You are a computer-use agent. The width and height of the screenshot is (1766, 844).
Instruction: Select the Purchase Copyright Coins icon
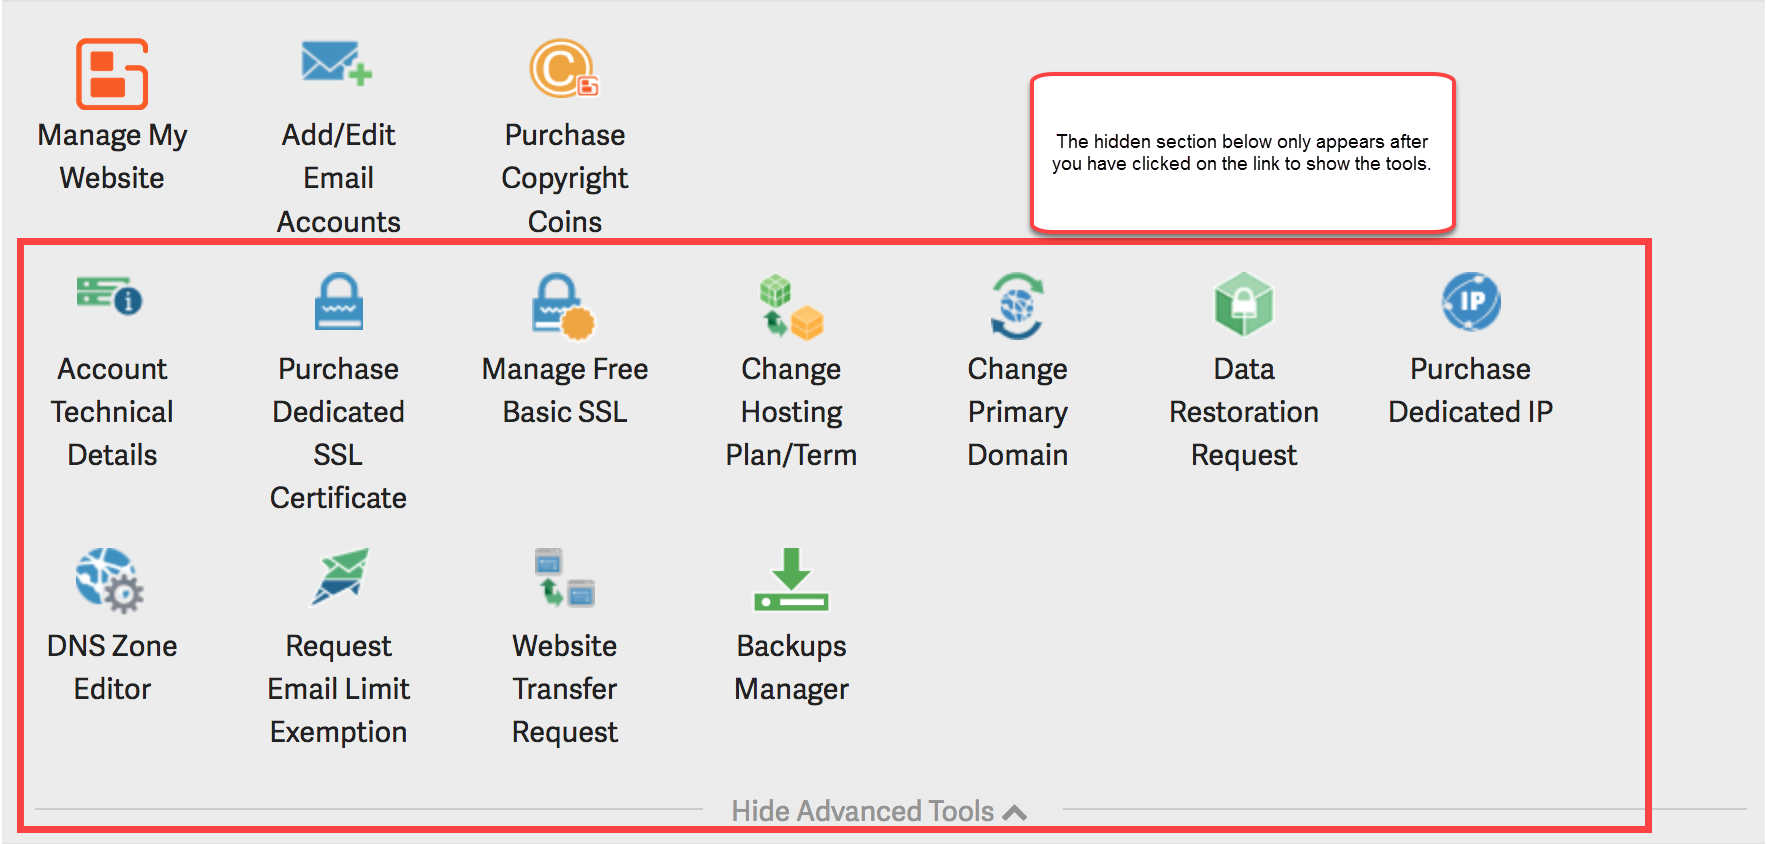point(564,68)
